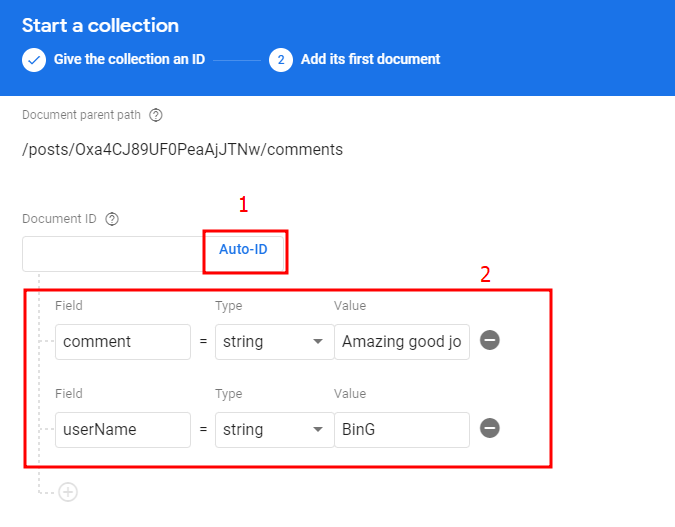Click the Auto-ID button
Image resolution: width=675 pixels, height=527 pixels.
tap(243, 249)
